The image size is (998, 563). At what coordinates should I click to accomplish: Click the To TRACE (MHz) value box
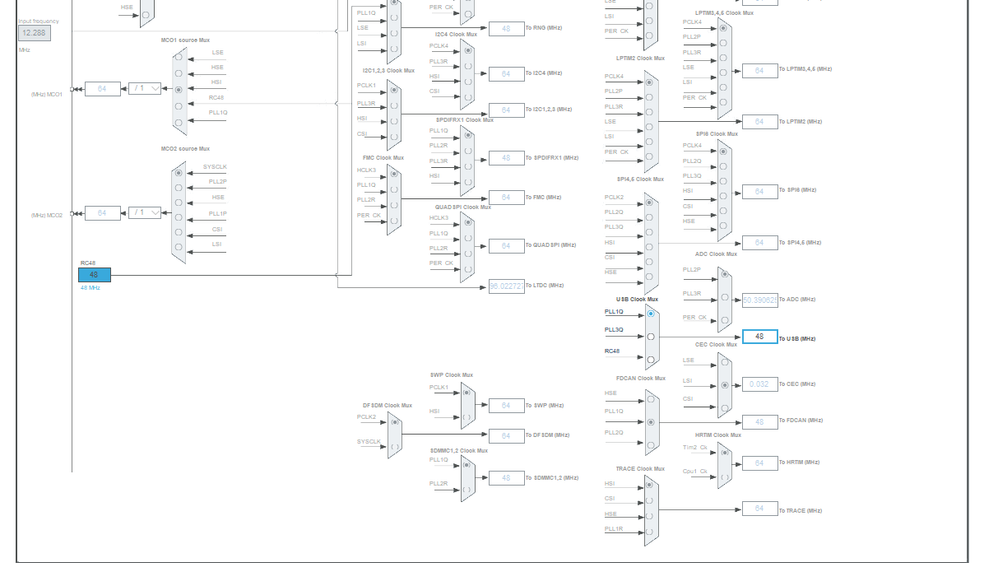[759, 509]
